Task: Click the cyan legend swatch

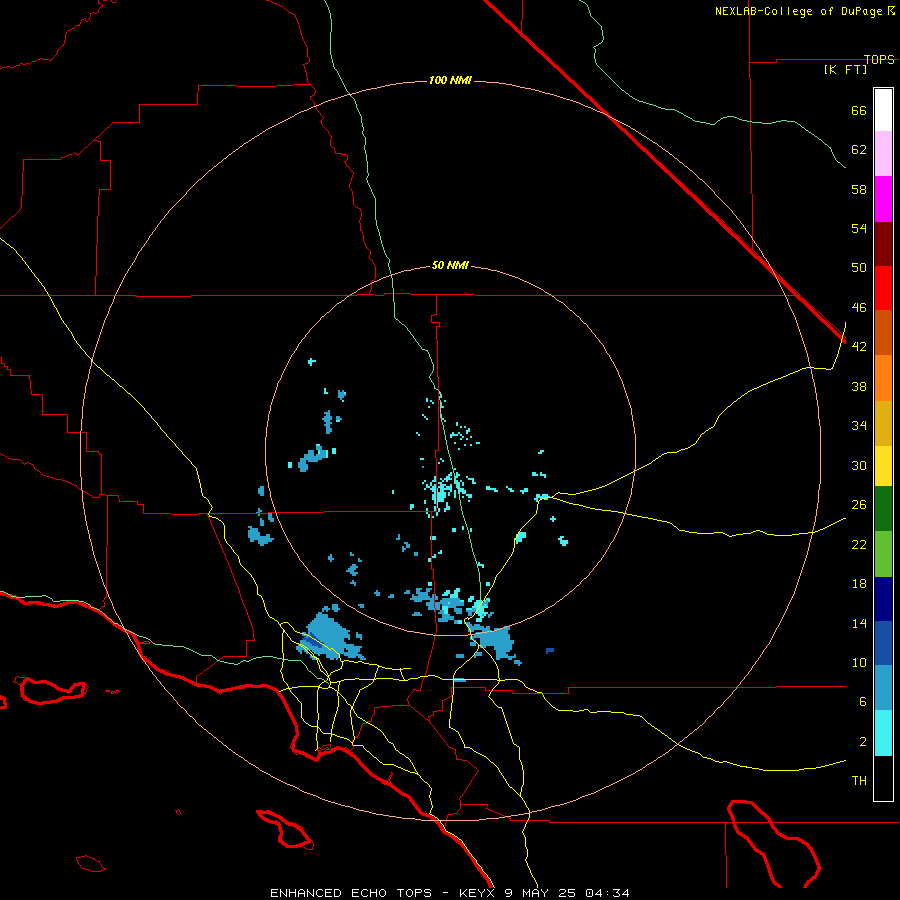Action: 883,733
